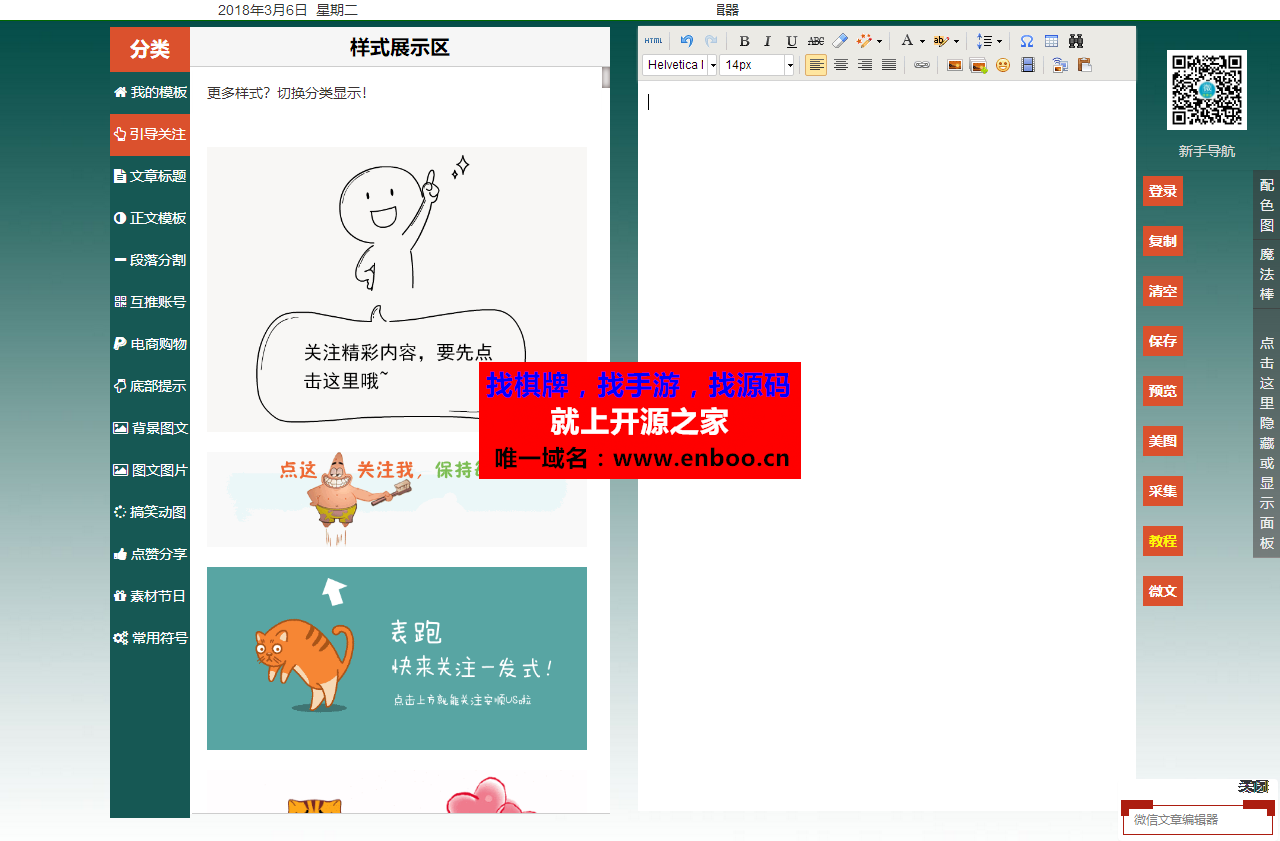Open the font color dropdown arrow
Image resolution: width=1280 pixels, height=841 pixels.
[x=923, y=41]
